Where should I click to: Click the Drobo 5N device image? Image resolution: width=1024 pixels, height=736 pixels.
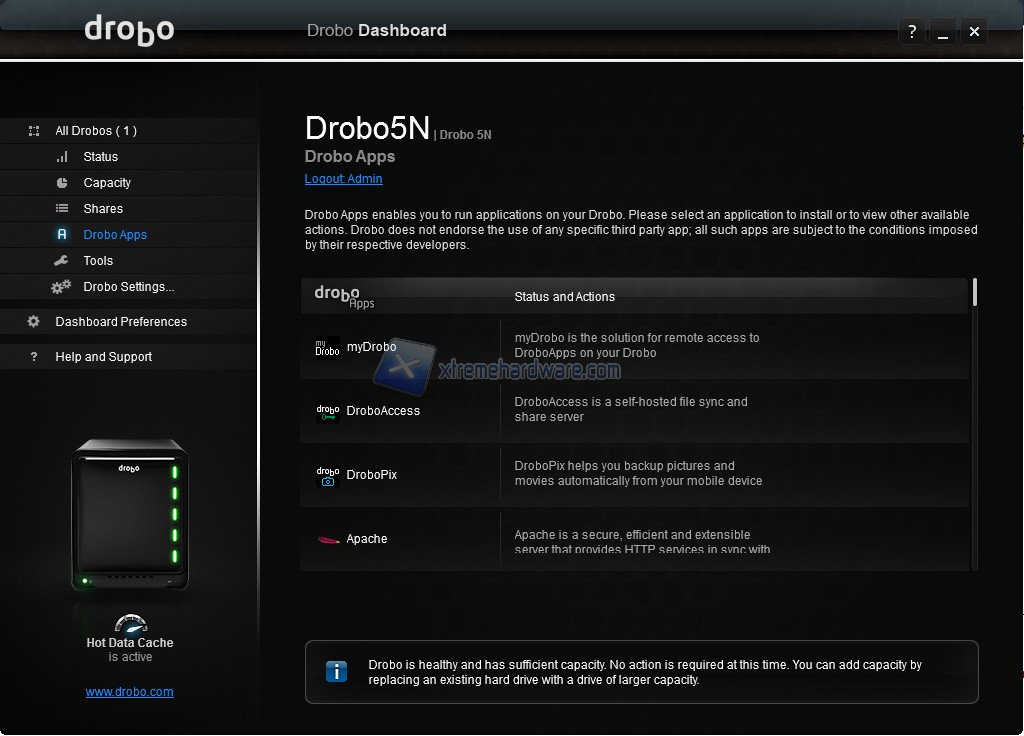[x=129, y=515]
